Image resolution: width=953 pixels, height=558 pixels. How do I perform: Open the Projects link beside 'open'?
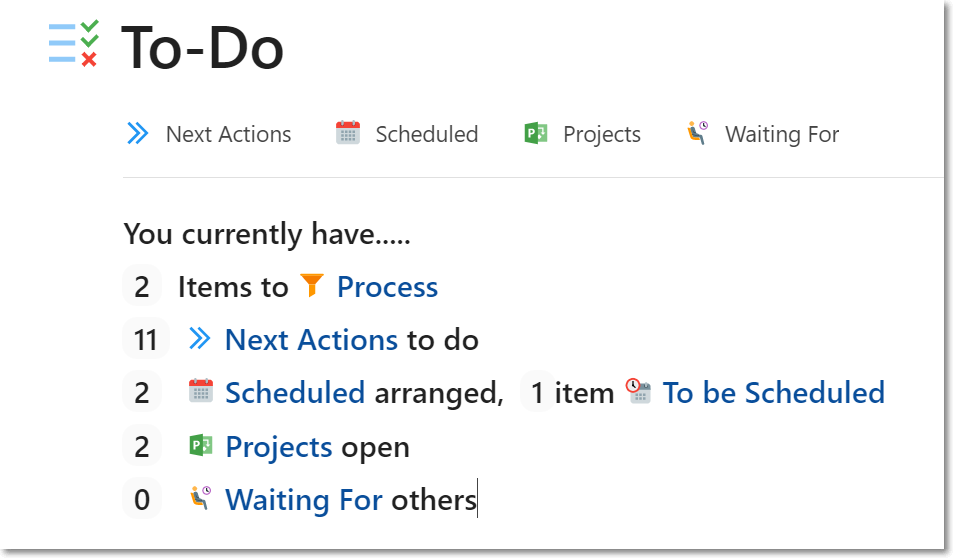(x=279, y=447)
